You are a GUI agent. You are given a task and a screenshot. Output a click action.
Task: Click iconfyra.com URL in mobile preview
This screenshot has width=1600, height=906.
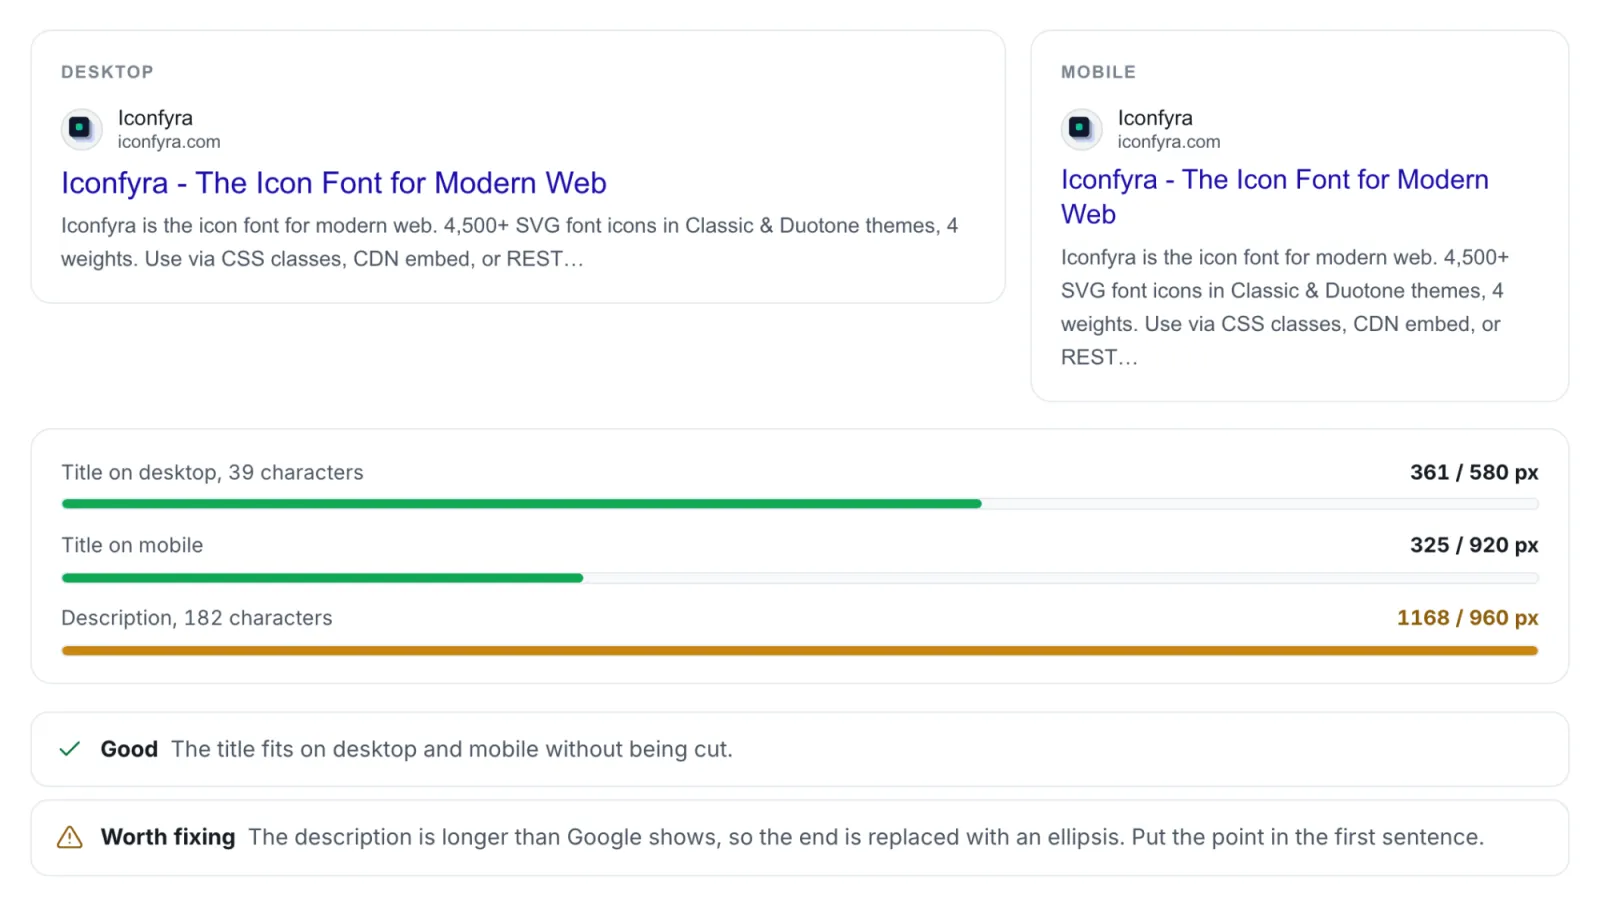1169,142
